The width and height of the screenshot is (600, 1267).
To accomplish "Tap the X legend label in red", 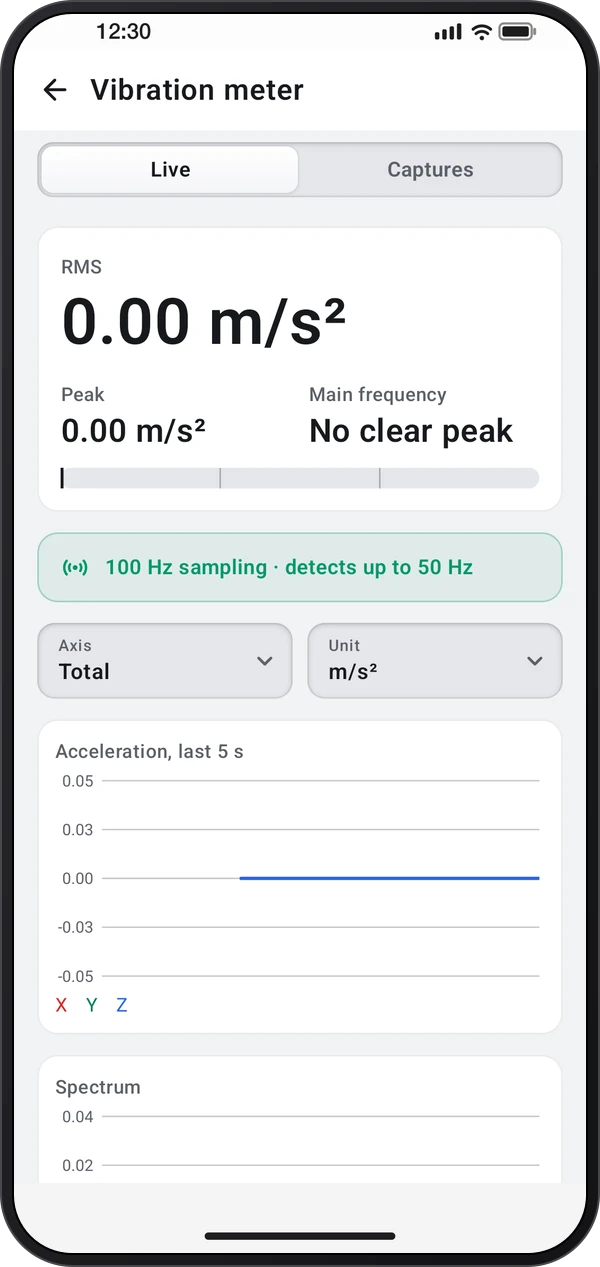I will point(61,1005).
